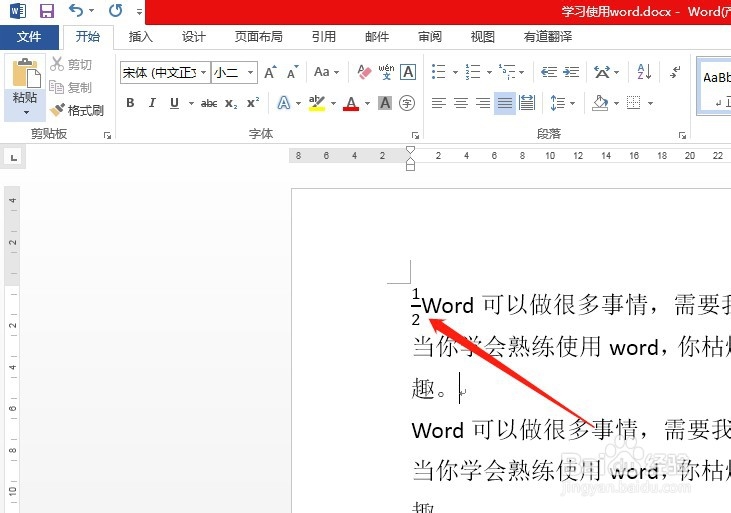Clear all formatting with eraser icon
Viewport: 731px width, 513px height.
[x=364, y=72]
